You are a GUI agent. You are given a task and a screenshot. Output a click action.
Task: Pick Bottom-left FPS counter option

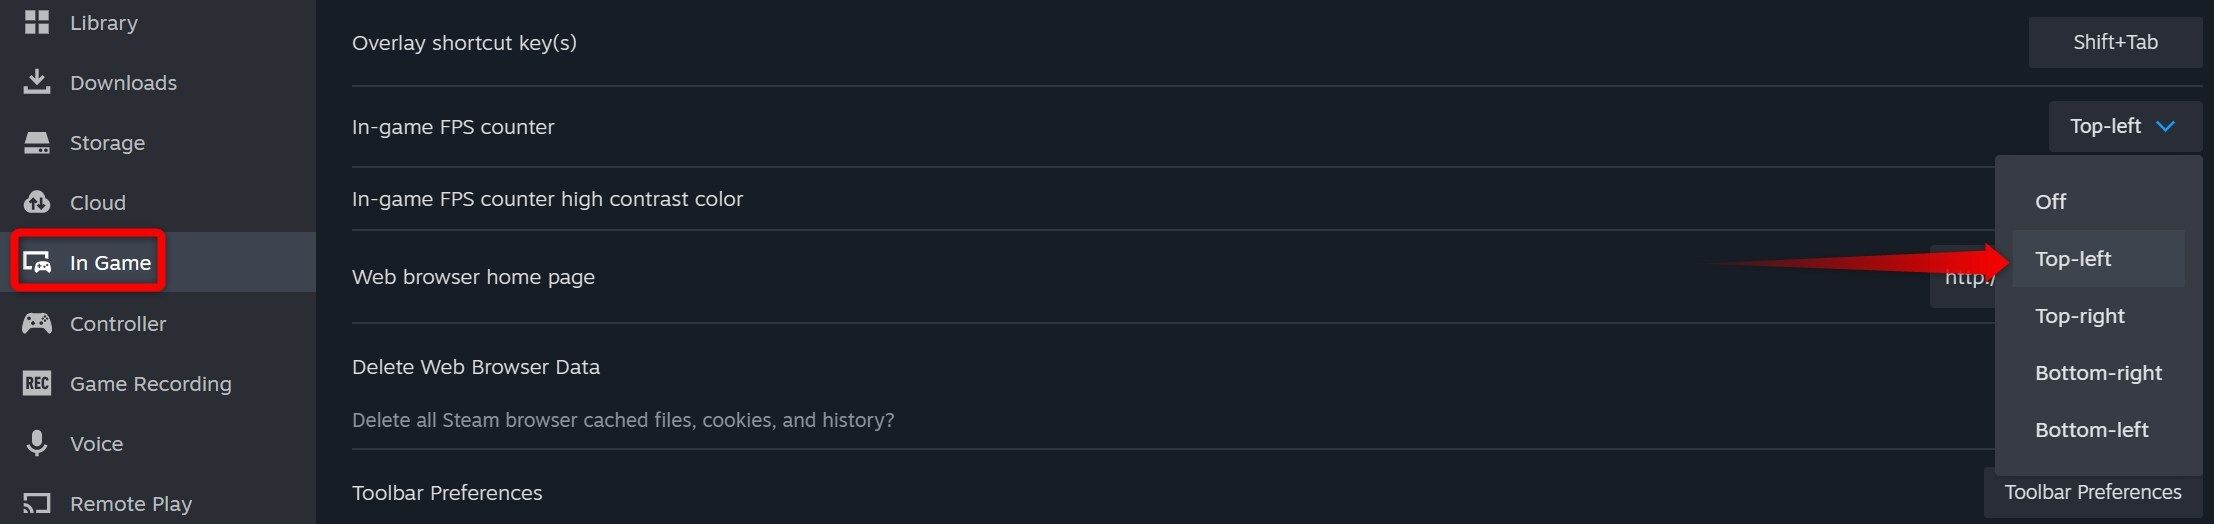coord(2091,430)
